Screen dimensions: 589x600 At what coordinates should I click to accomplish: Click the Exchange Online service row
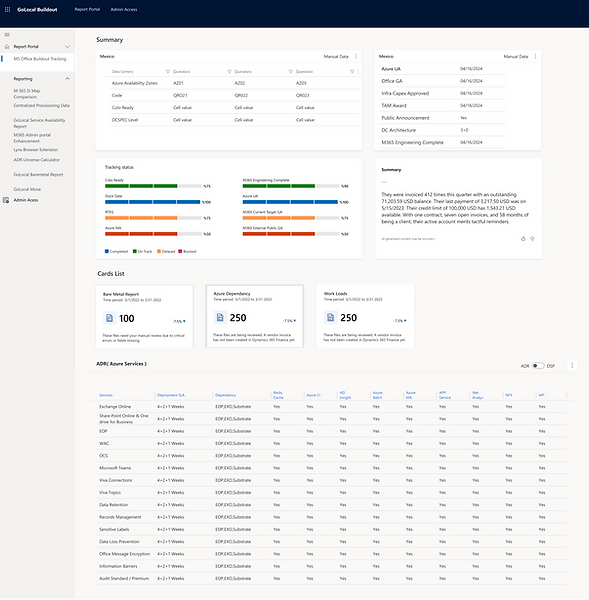click(x=331, y=406)
